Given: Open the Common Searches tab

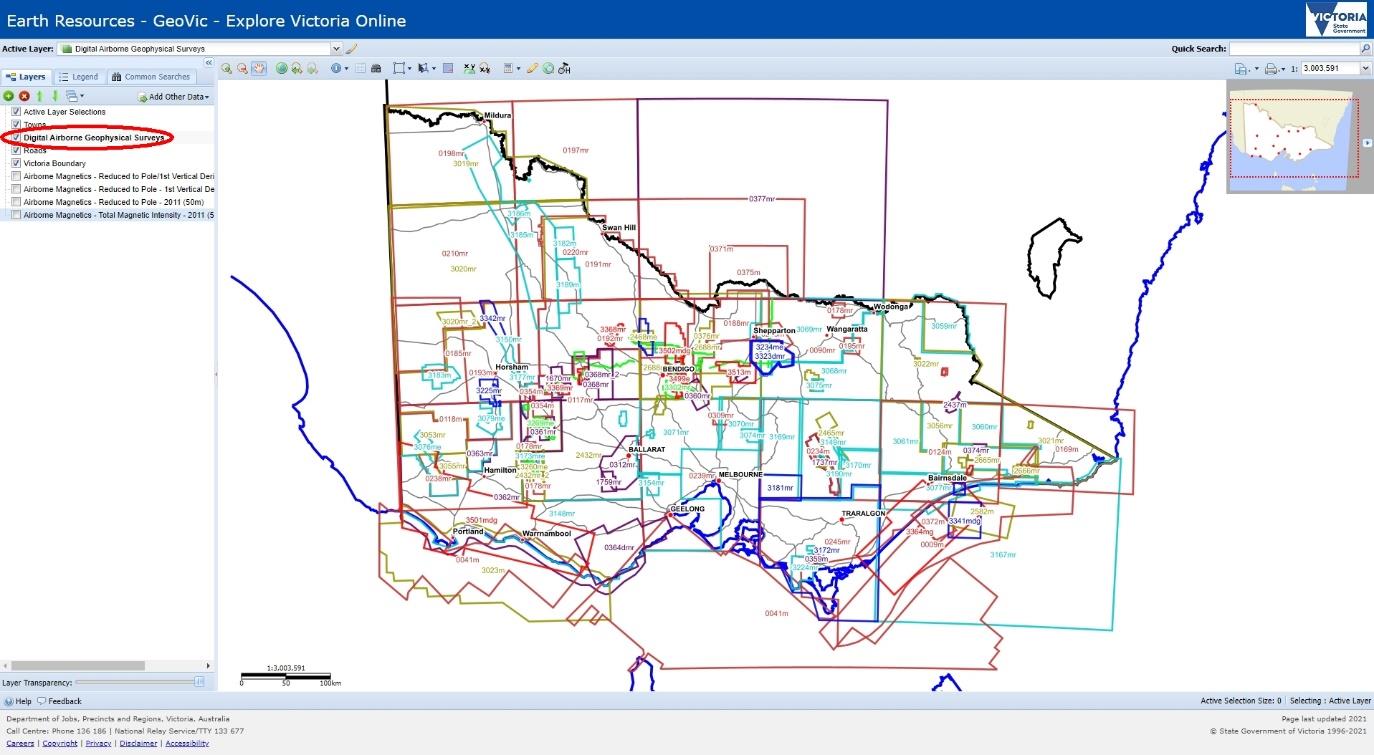Looking at the screenshot, I should click(x=151, y=77).
